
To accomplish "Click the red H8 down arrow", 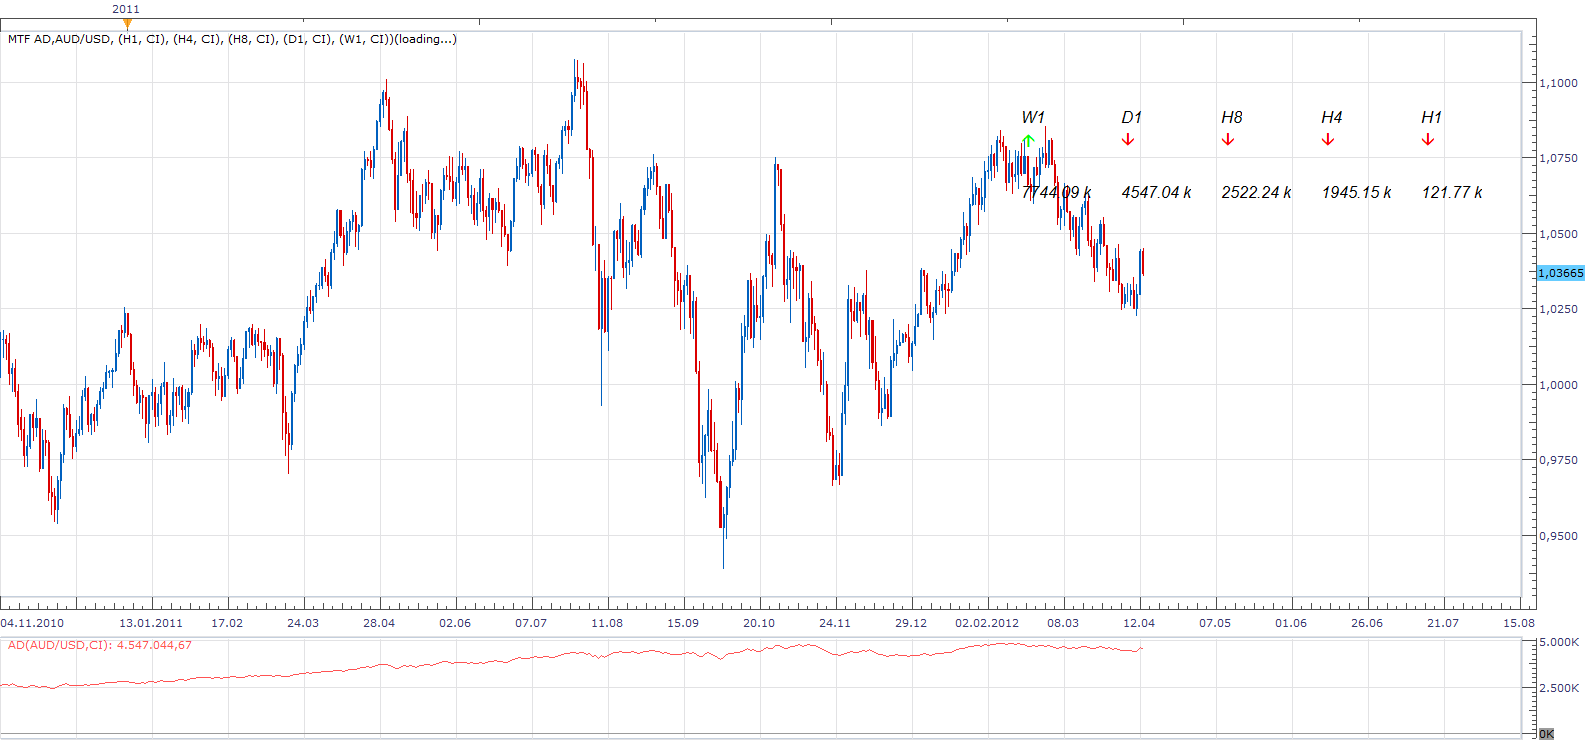I will (x=1228, y=140).
